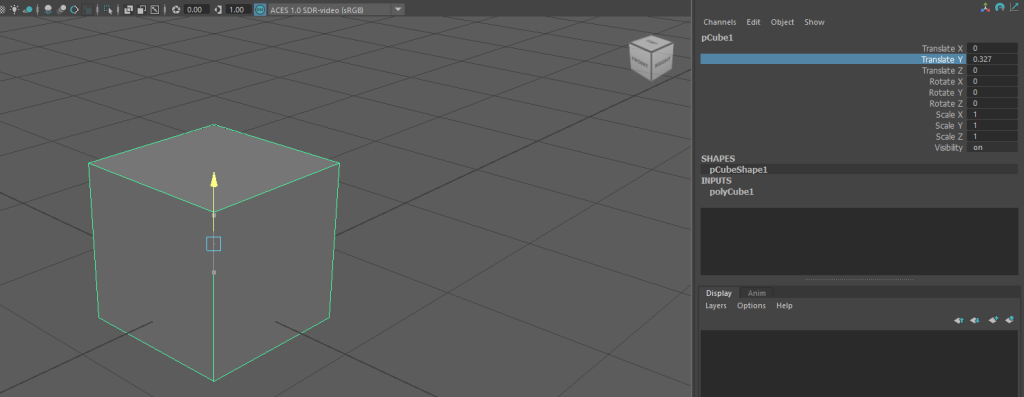The width and height of the screenshot is (1024, 397).
Task: Select the Rotate X channel label
Action: tap(946, 82)
